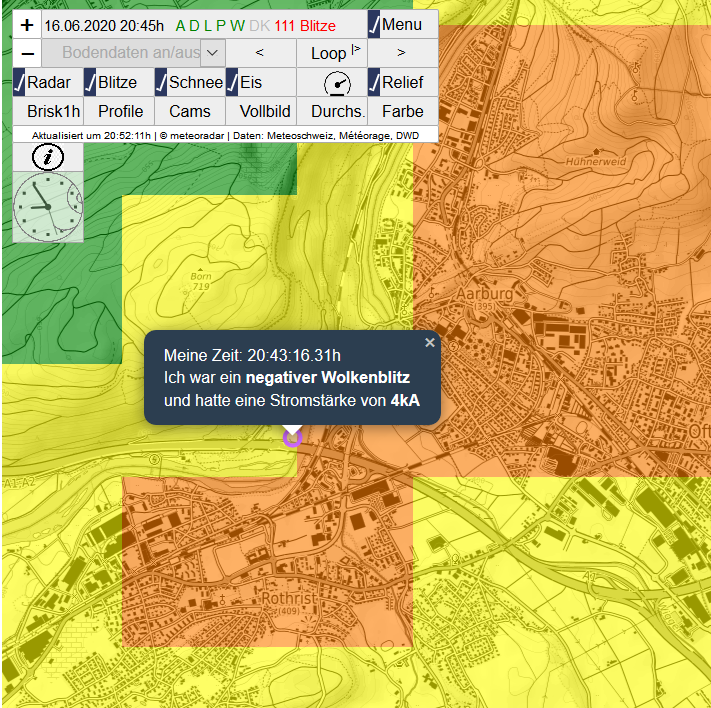The width and height of the screenshot is (711, 708).
Task: Open the Cams view
Action: click(190, 111)
